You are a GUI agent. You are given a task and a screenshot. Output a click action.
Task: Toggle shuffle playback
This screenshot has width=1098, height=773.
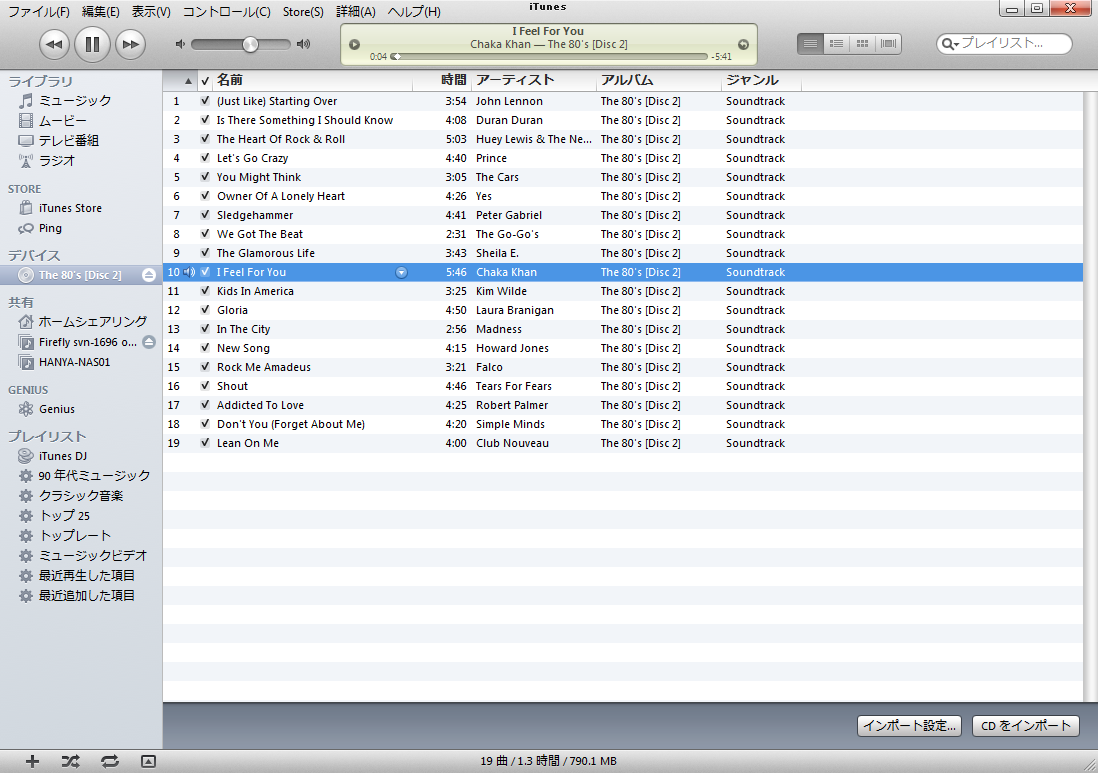coord(70,761)
